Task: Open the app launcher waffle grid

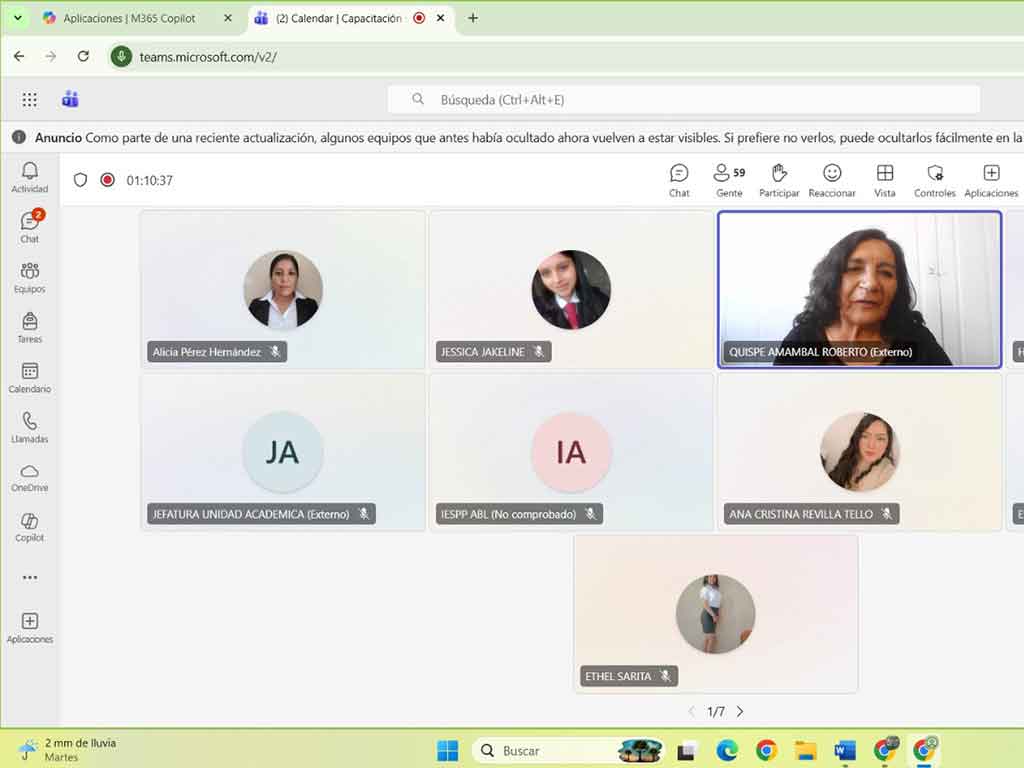Action: coord(30,99)
